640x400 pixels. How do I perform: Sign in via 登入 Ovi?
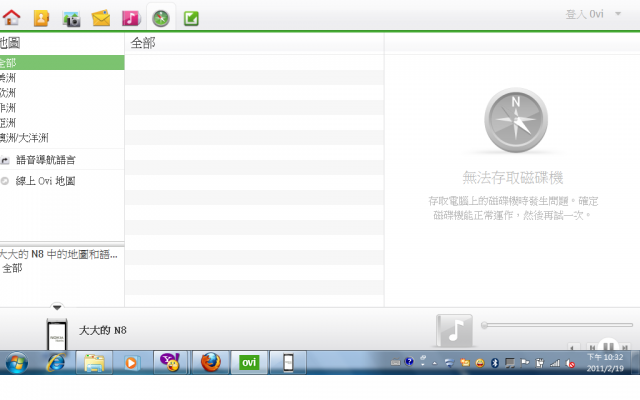[x=584, y=14]
